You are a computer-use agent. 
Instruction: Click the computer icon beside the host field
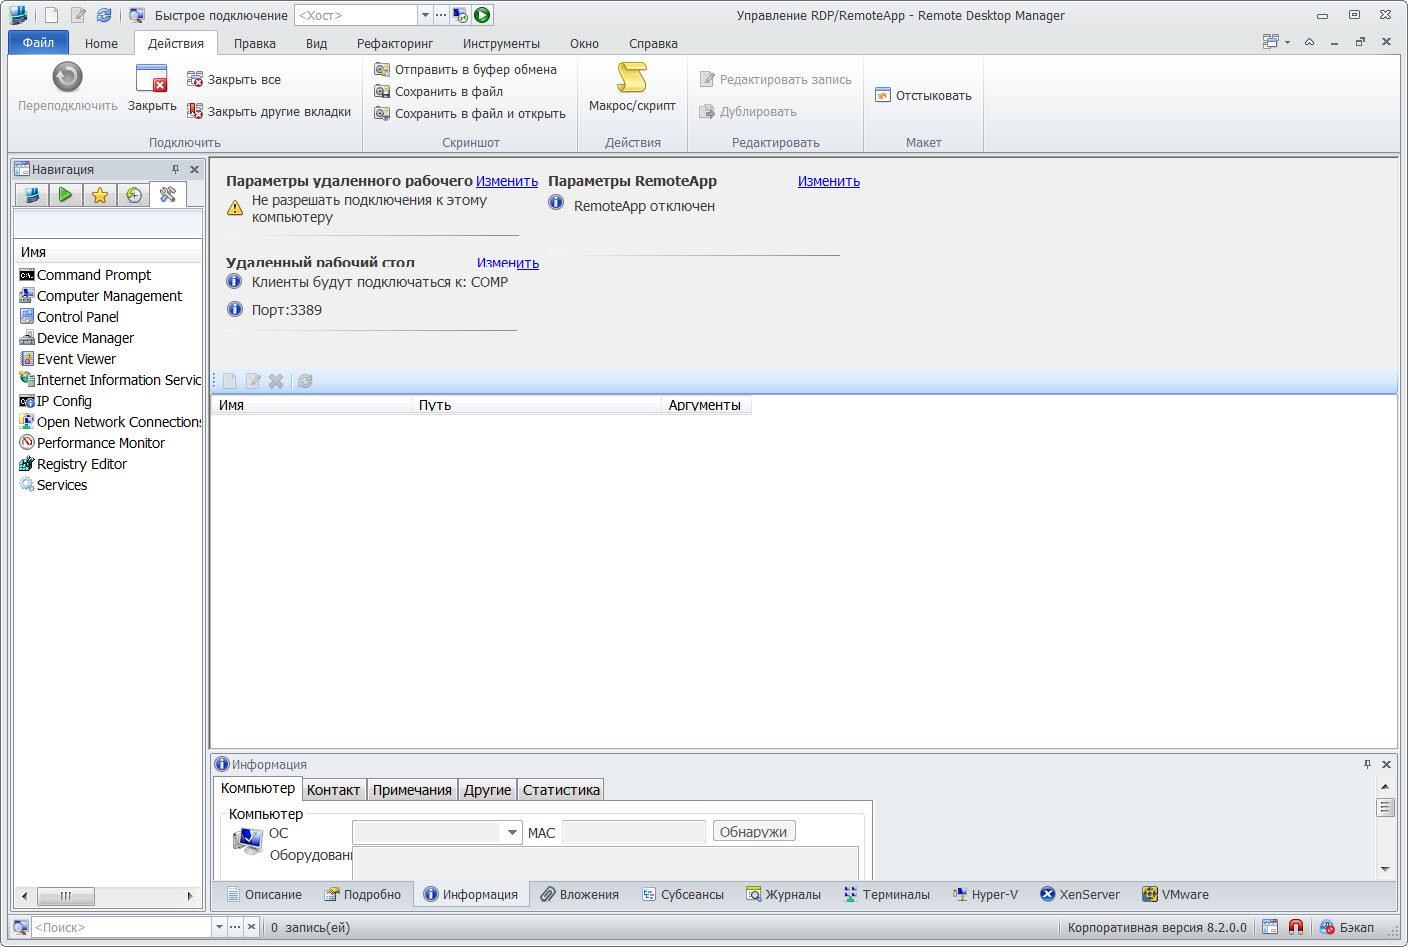click(460, 15)
